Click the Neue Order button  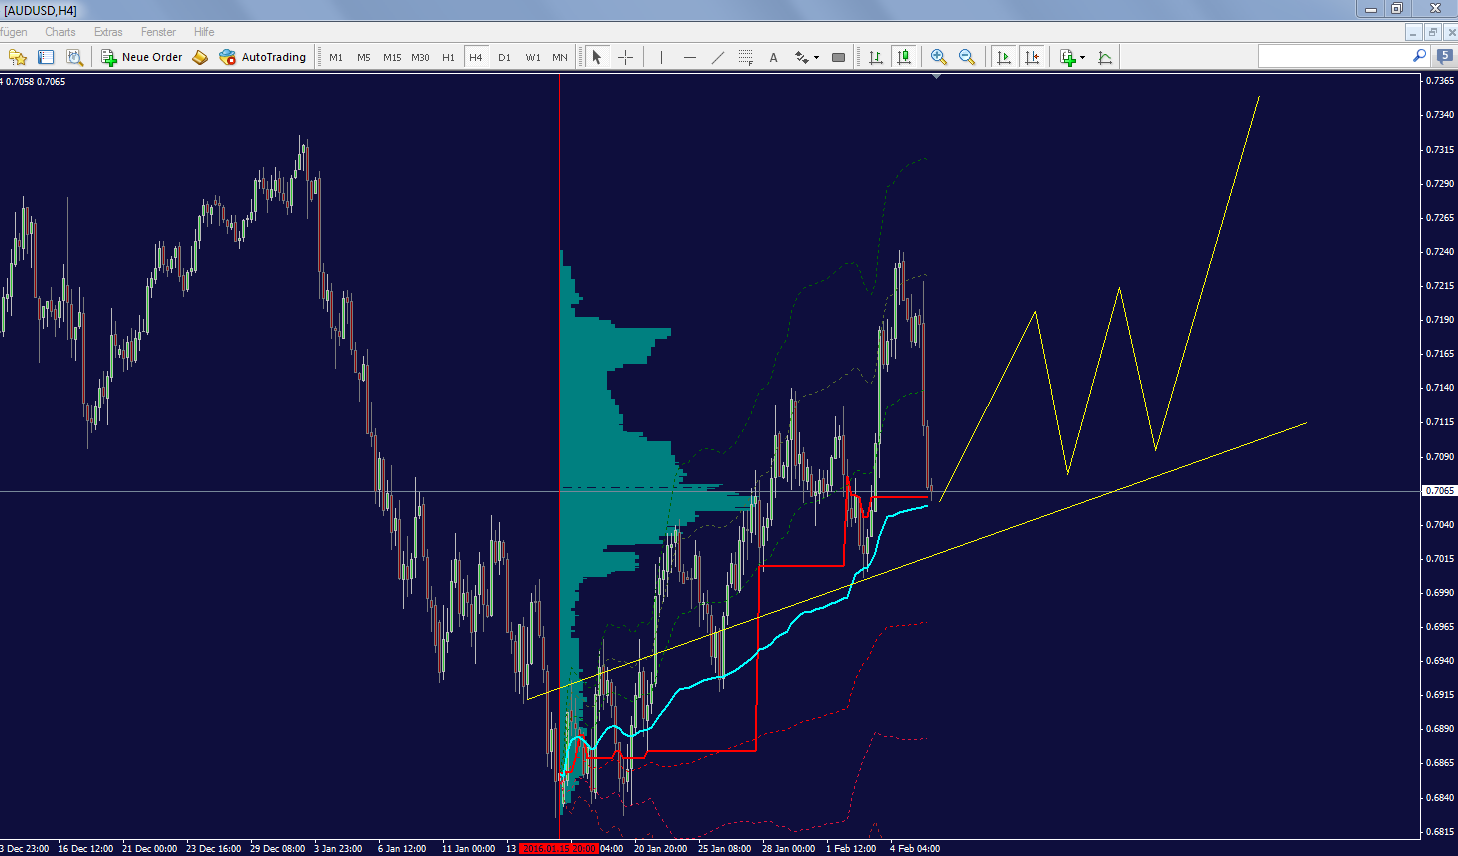[x=142, y=57]
